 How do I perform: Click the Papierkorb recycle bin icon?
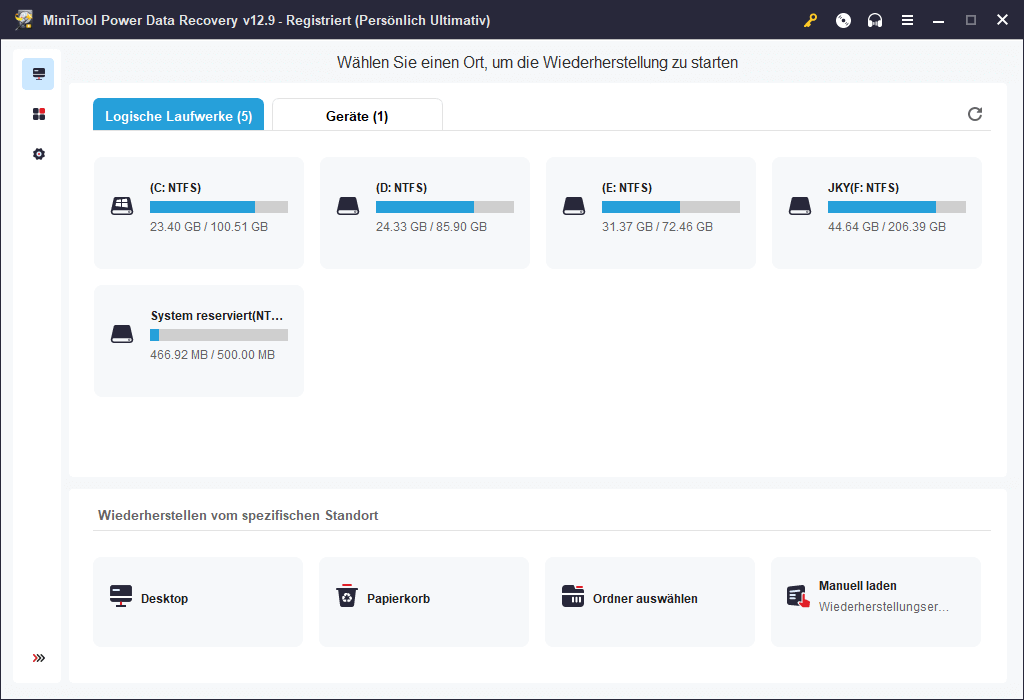347,596
